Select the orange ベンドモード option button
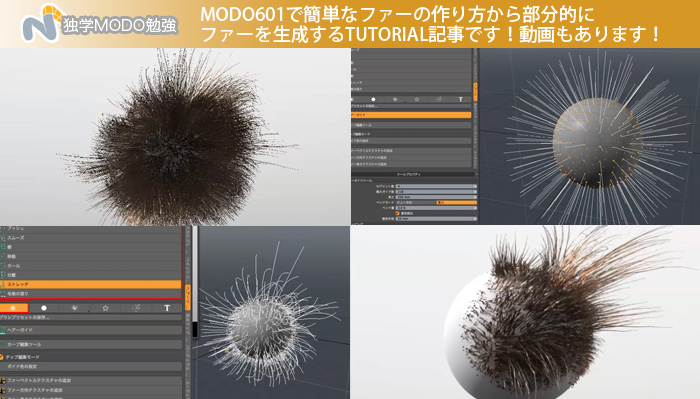 (456, 203)
